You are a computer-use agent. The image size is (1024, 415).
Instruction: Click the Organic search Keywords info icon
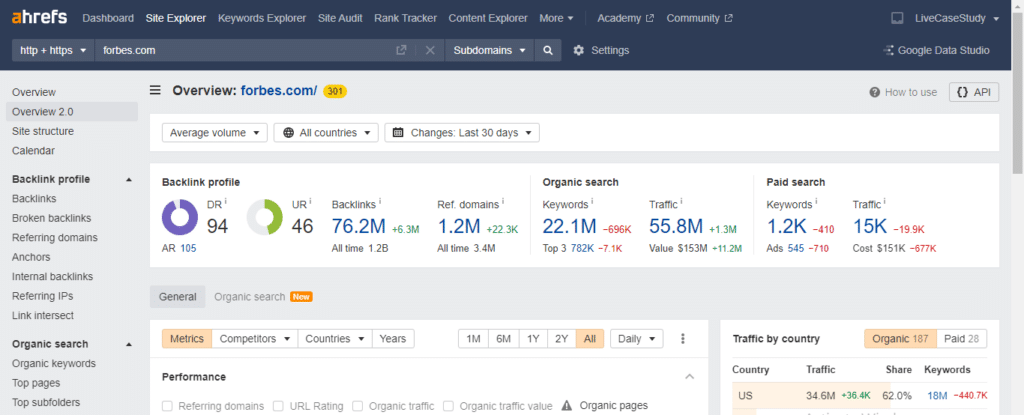point(592,201)
